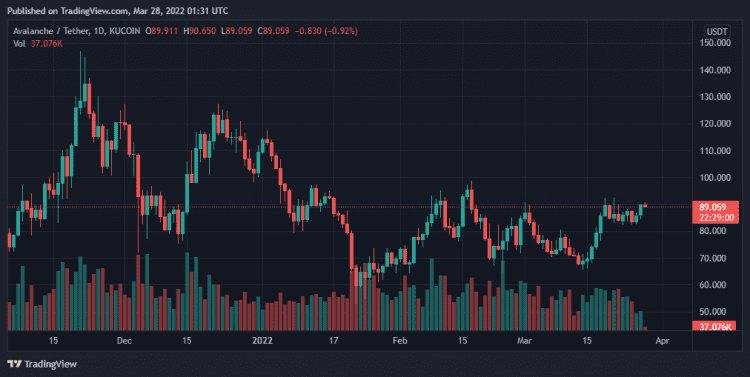Click the open price value O89.911
The image size is (750, 377).
162,31
